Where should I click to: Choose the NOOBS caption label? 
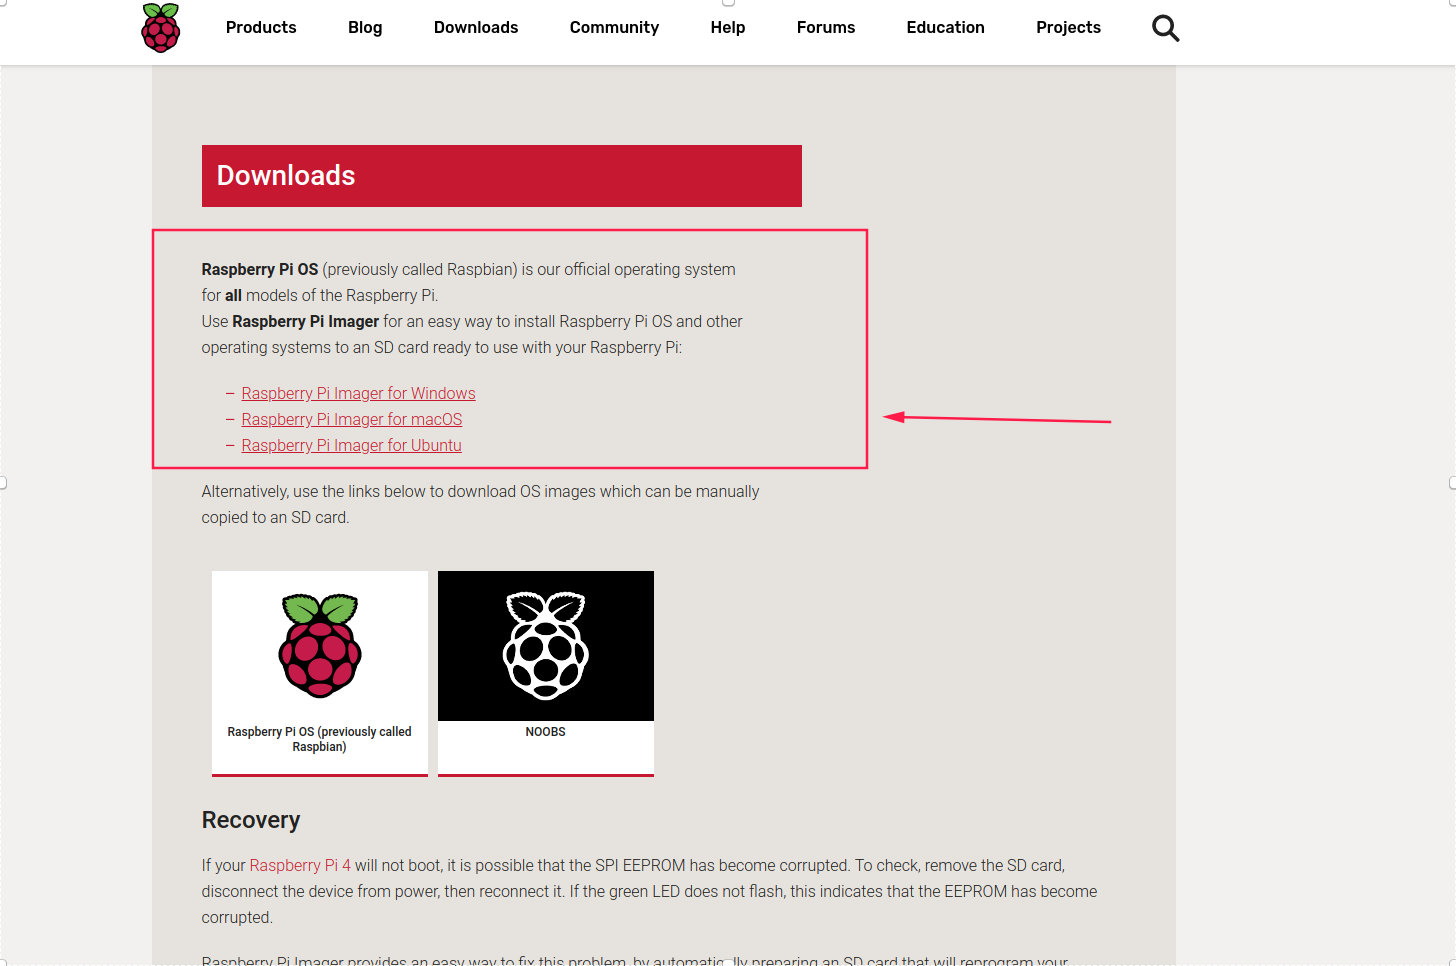(x=546, y=732)
